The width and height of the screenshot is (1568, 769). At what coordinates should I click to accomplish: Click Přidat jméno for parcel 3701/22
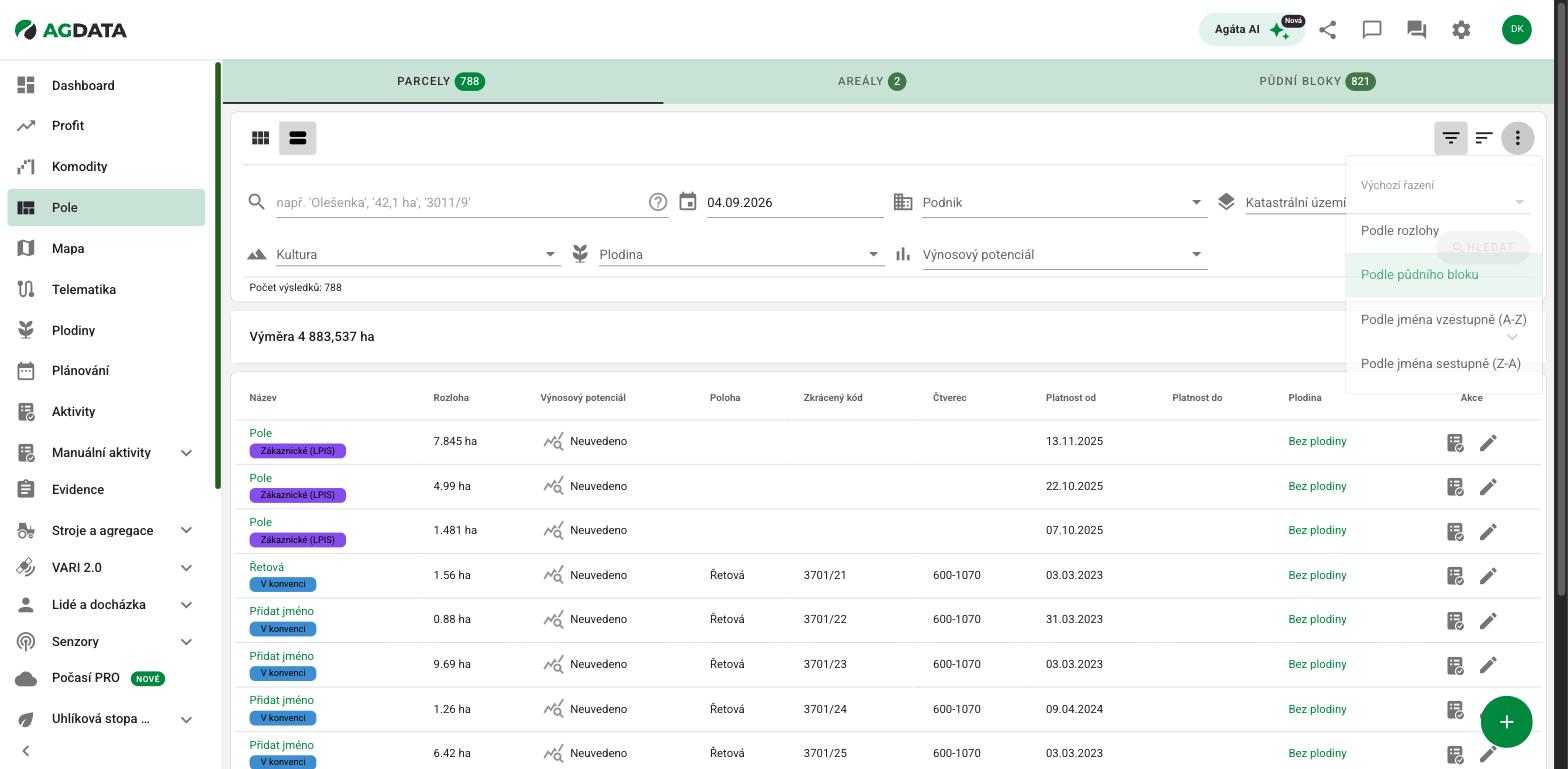click(x=282, y=611)
